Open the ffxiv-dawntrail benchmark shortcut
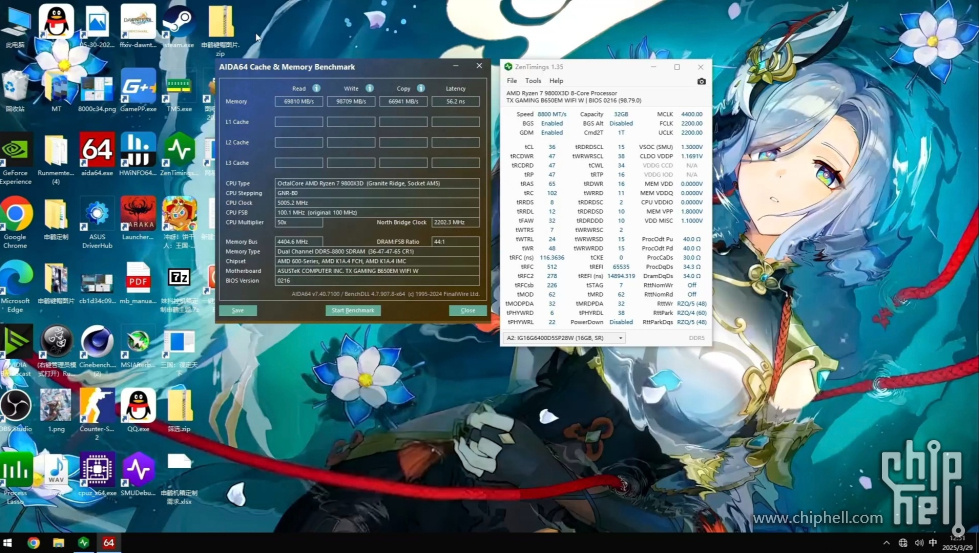This screenshot has width=979, height=553. [138, 26]
